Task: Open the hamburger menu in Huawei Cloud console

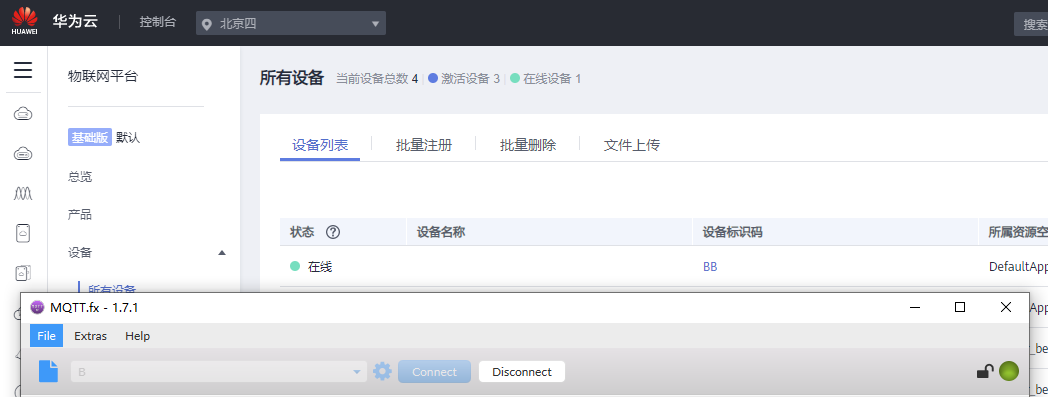Action: [x=23, y=70]
